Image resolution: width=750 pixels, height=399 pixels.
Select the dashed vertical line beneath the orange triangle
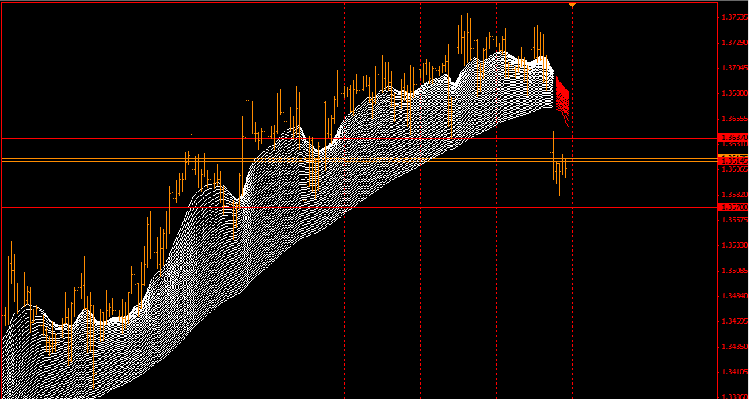click(x=573, y=201)
